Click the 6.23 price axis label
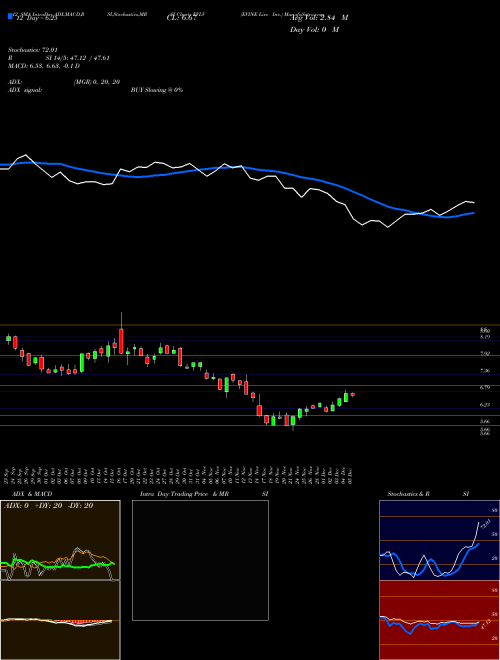Image resolution: width=500 pixels, height=660 pixels. 485,405
